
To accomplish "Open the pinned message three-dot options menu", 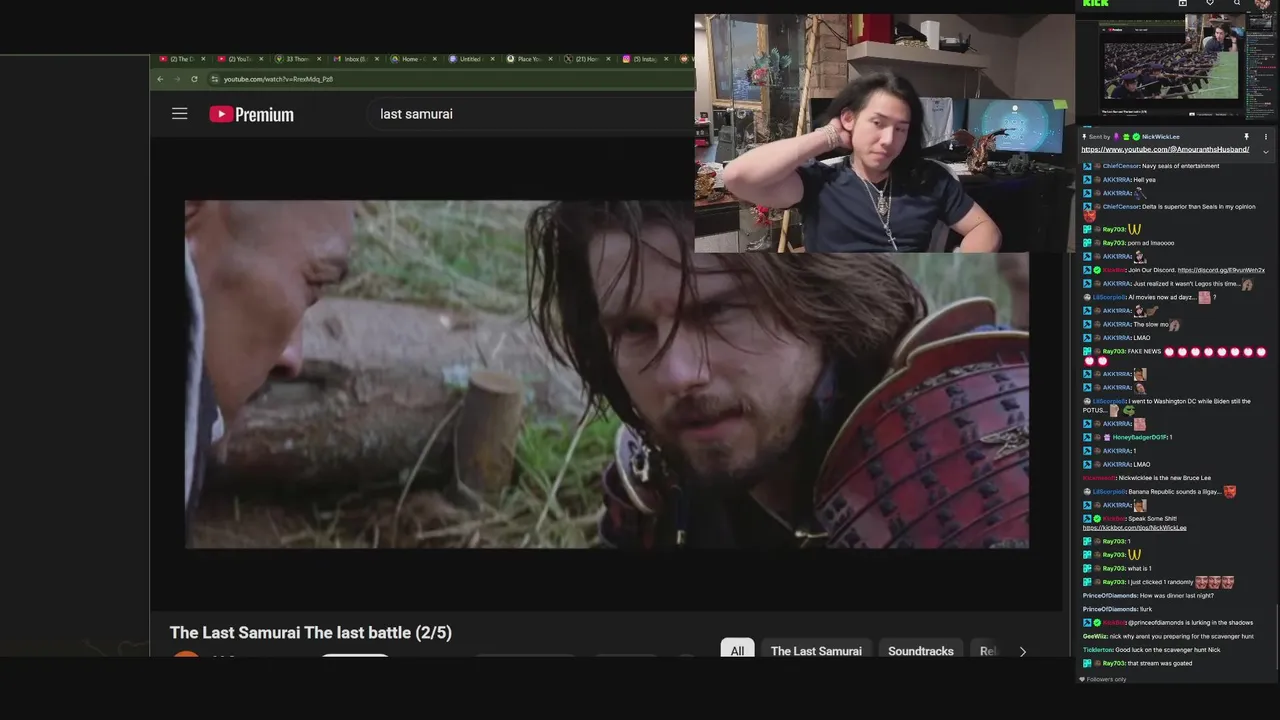I will 1266,137.
